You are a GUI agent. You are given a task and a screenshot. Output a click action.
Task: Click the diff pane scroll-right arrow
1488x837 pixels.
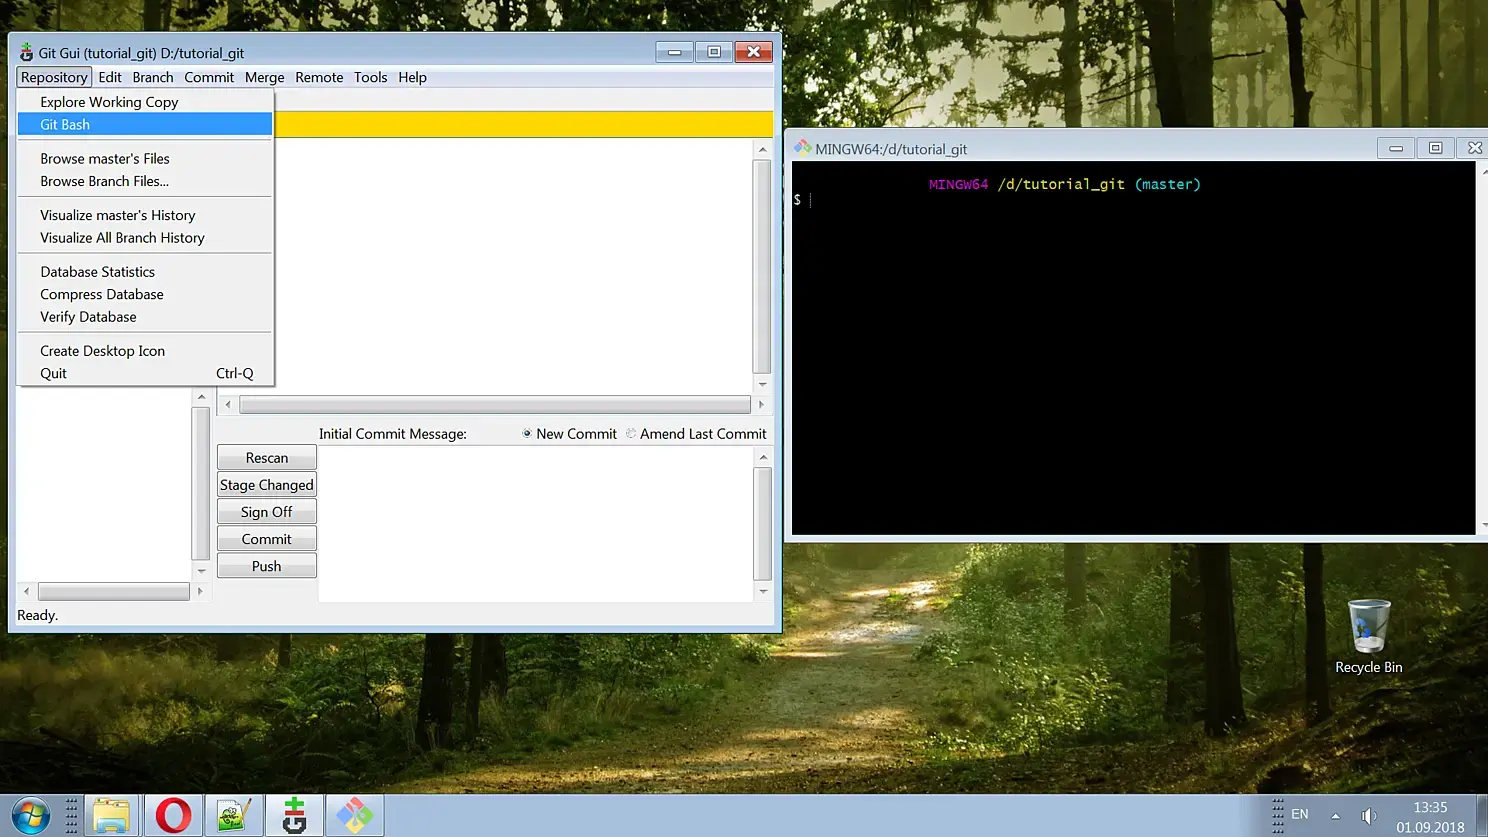pyautogui.click(x=762, y=405)
